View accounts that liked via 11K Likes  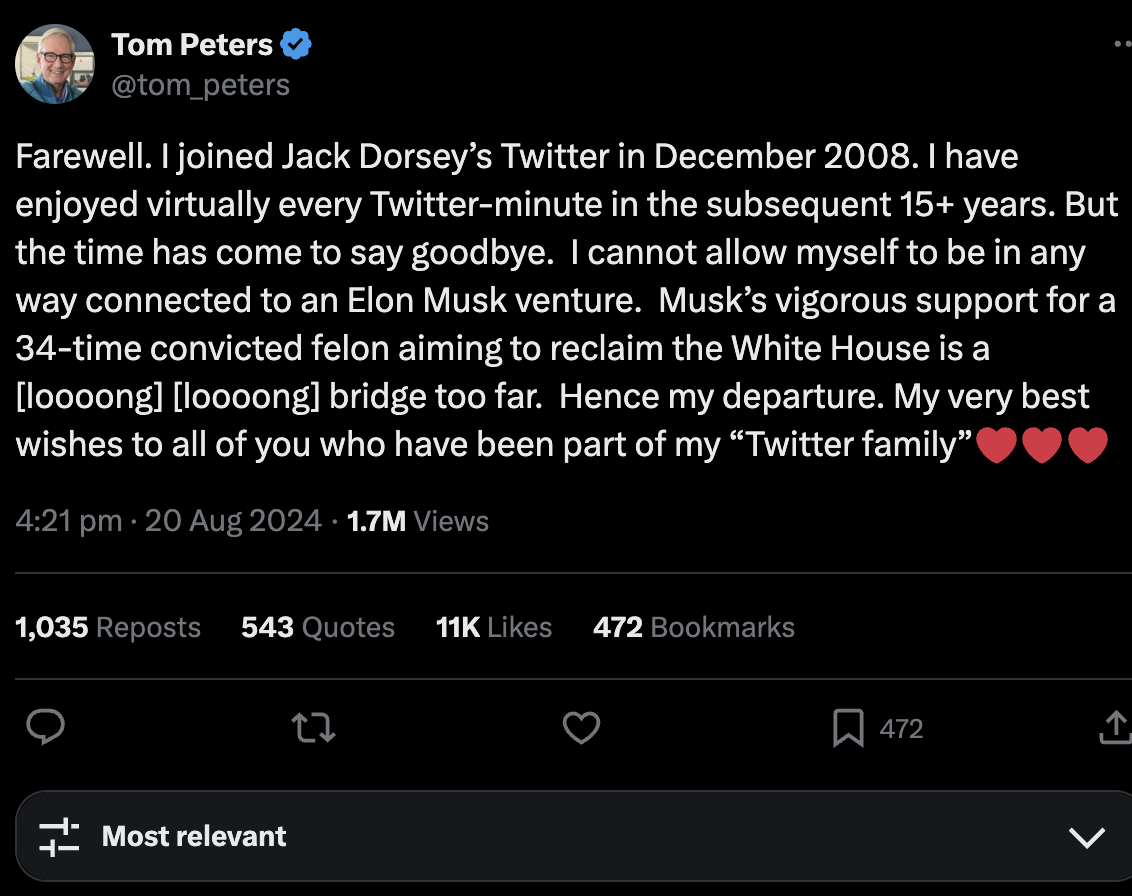[x=494, y=627]
